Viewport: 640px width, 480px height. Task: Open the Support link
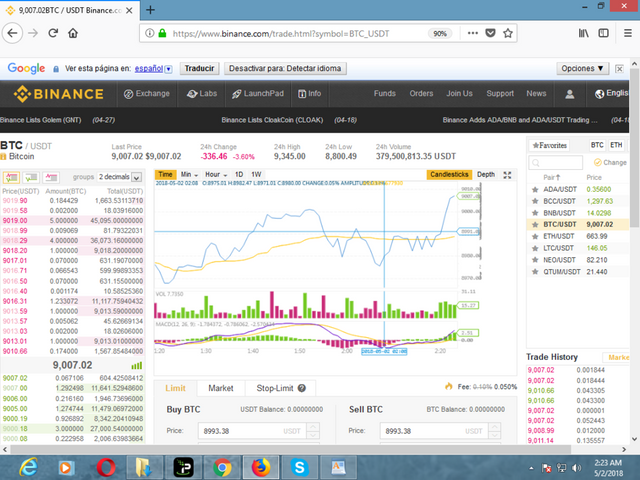click(x=500, y=93)
